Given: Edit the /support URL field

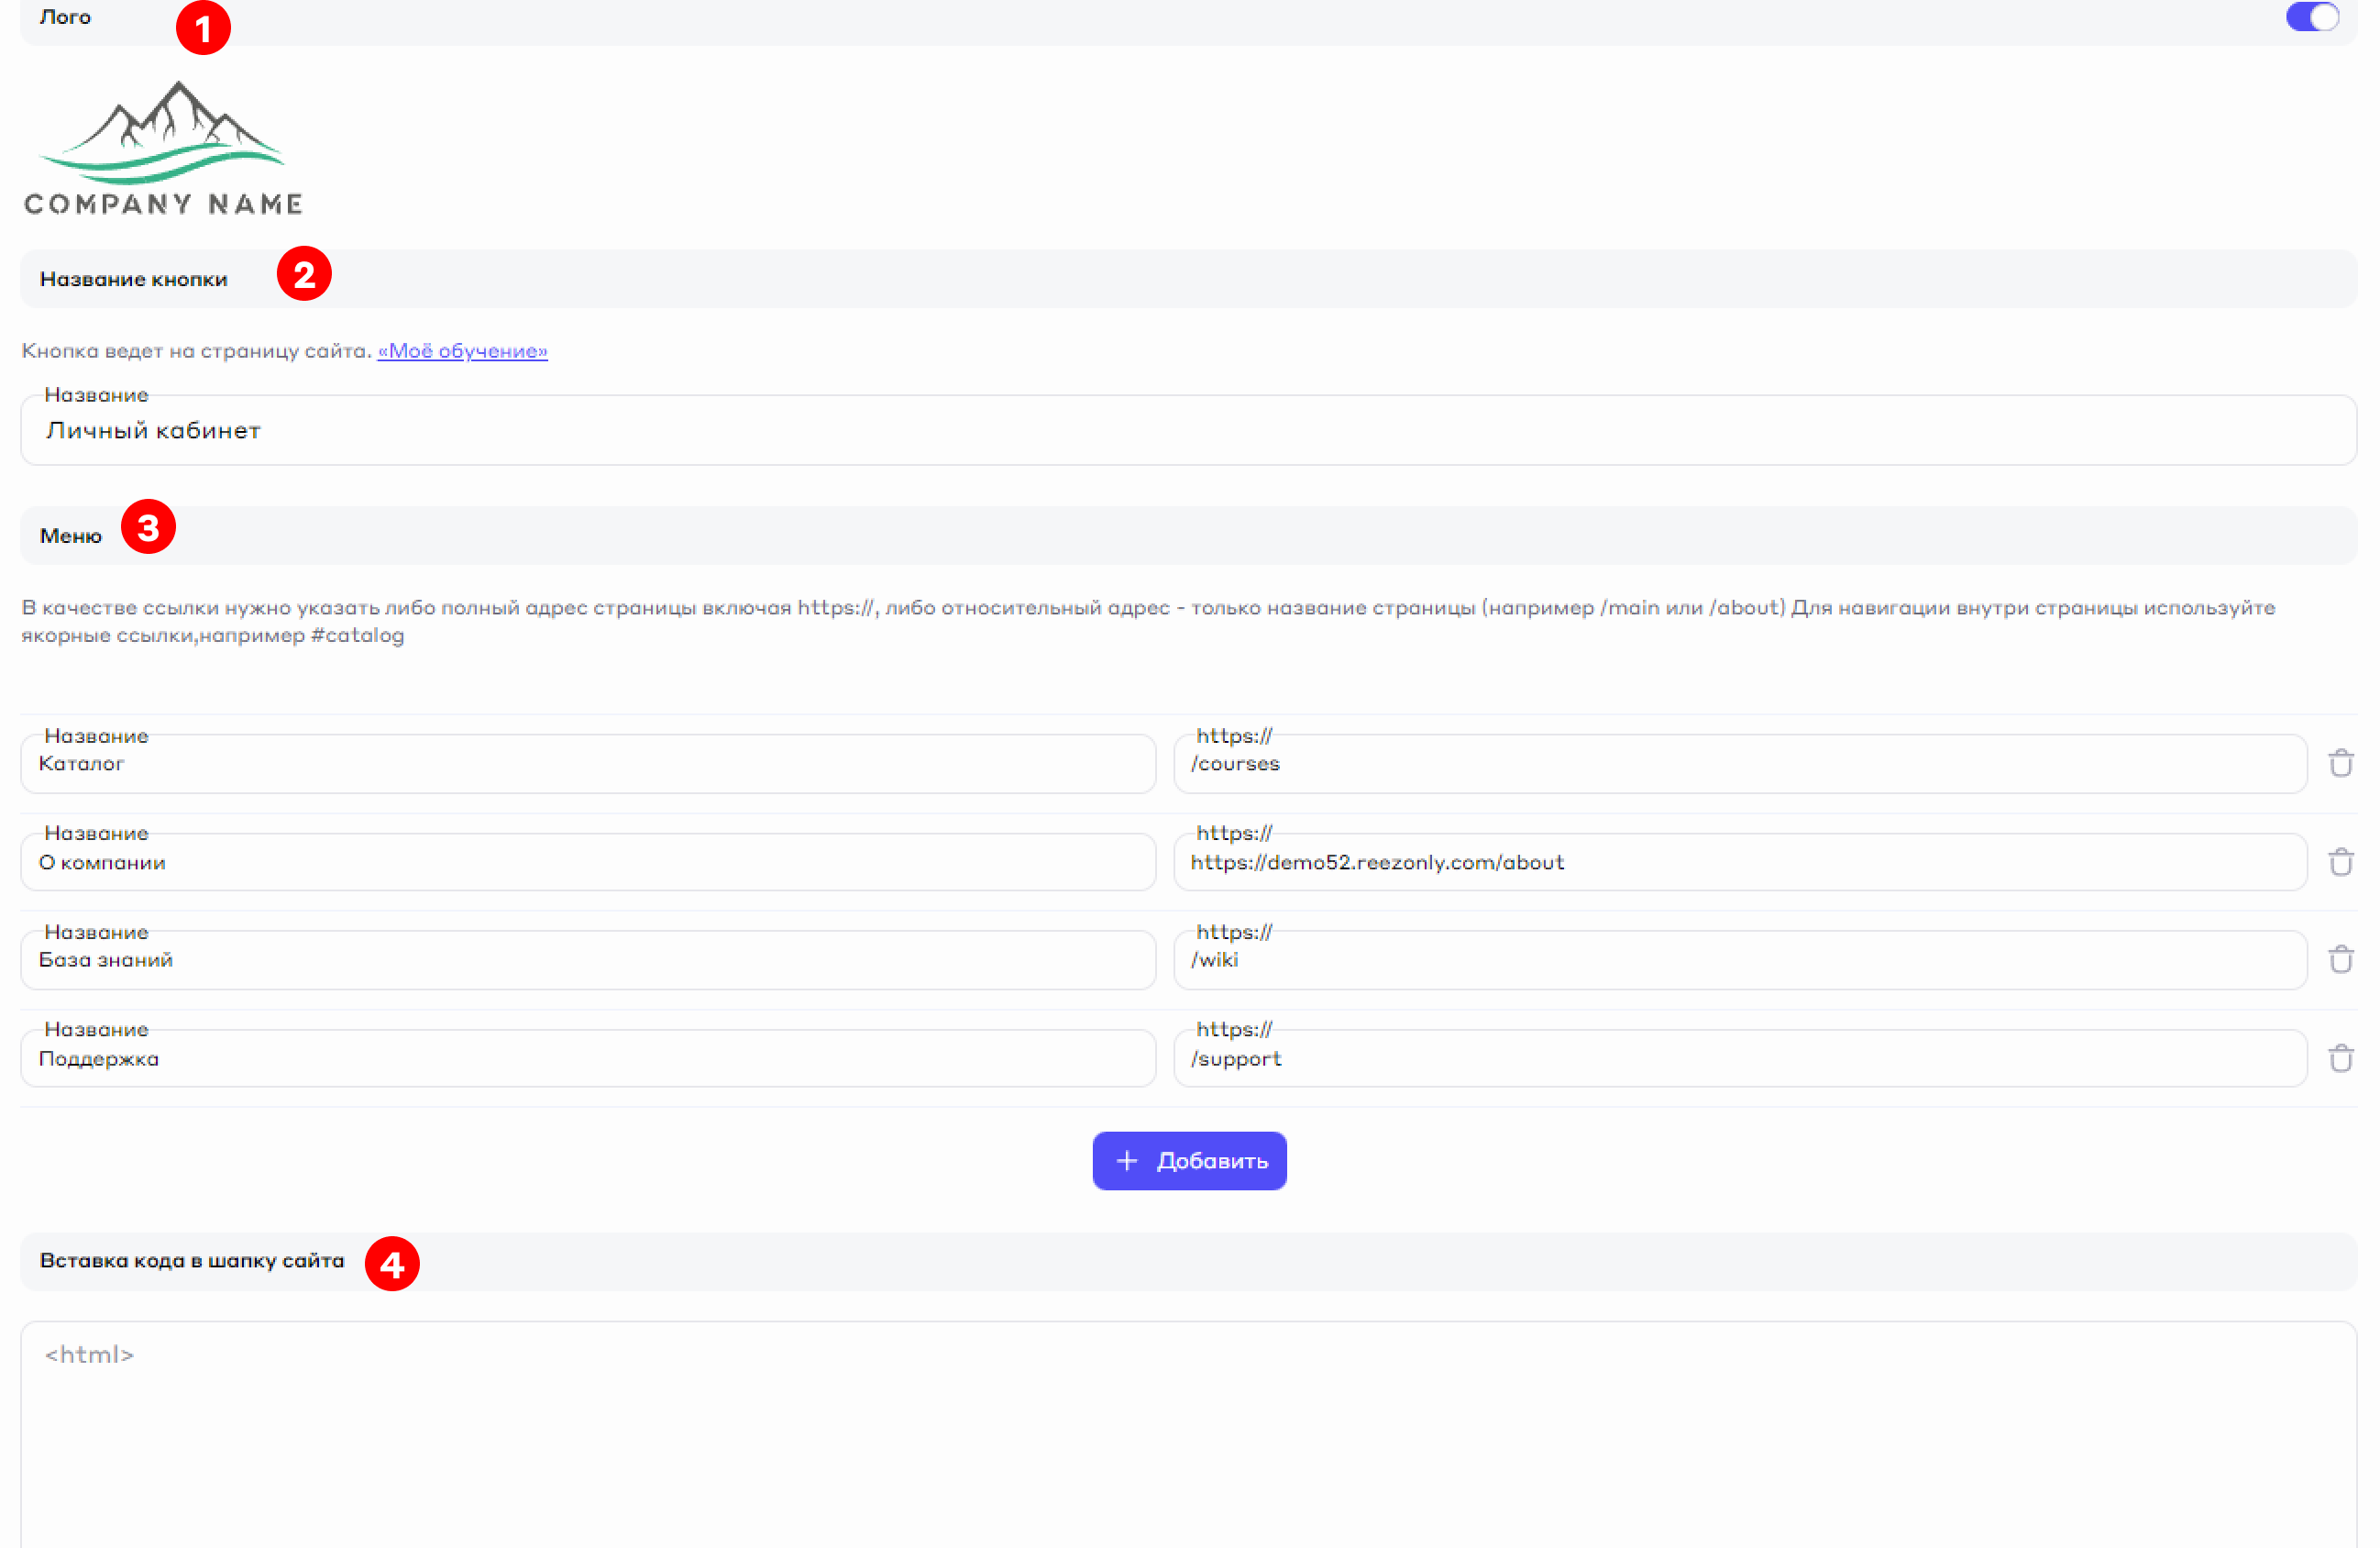Looking at the screenshot, I should coord(1740,1059).
